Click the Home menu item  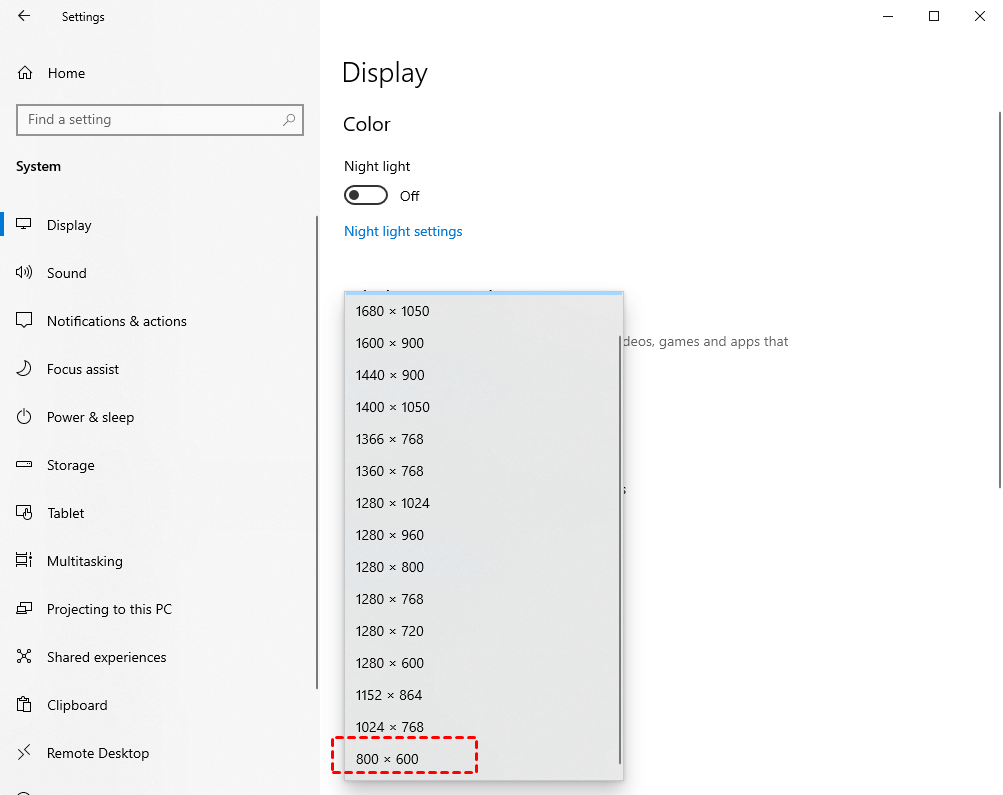pos(65,72)
